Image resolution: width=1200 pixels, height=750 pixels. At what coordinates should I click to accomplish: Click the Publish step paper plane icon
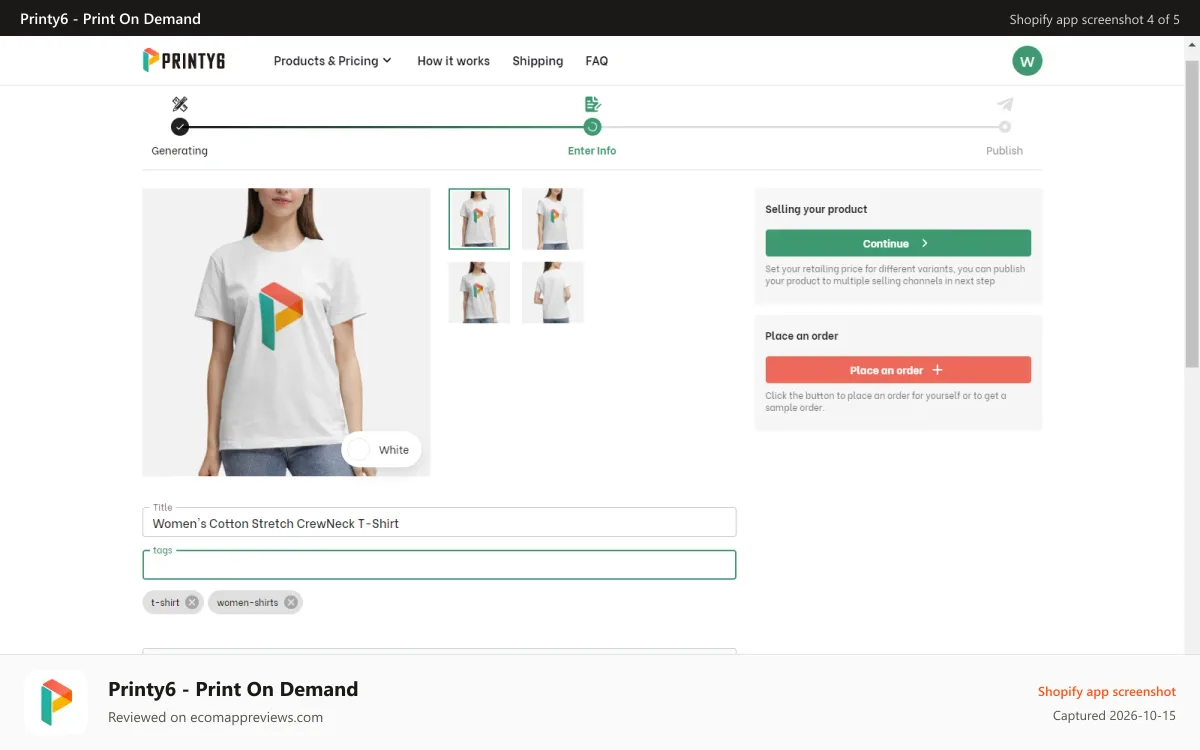coord(1005,104)
